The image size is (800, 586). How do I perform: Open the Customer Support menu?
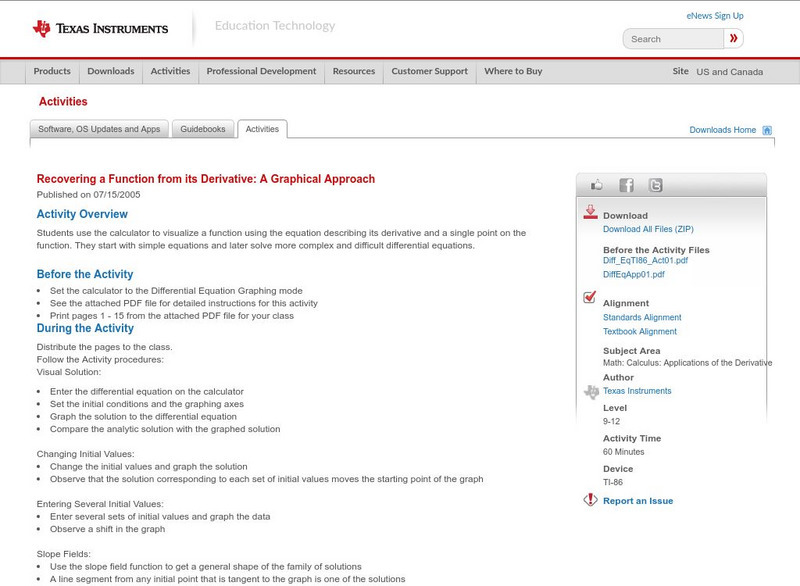point(430,71)
